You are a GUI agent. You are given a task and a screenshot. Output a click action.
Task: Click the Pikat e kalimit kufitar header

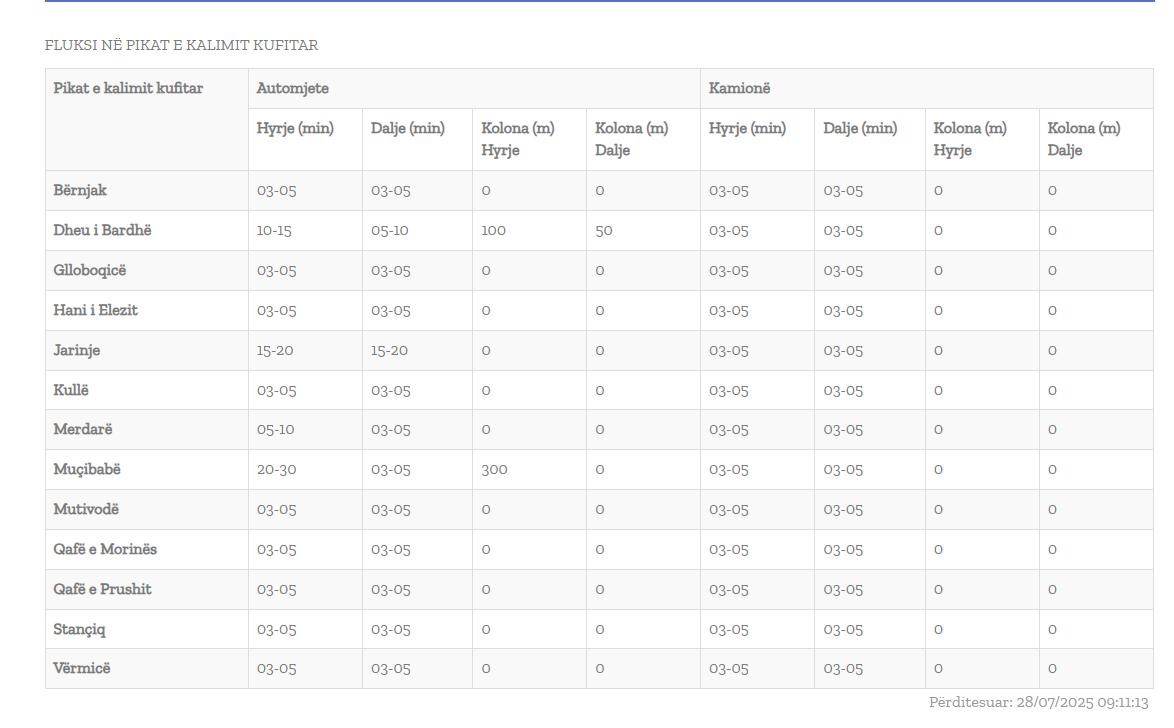tap(128, 88)
